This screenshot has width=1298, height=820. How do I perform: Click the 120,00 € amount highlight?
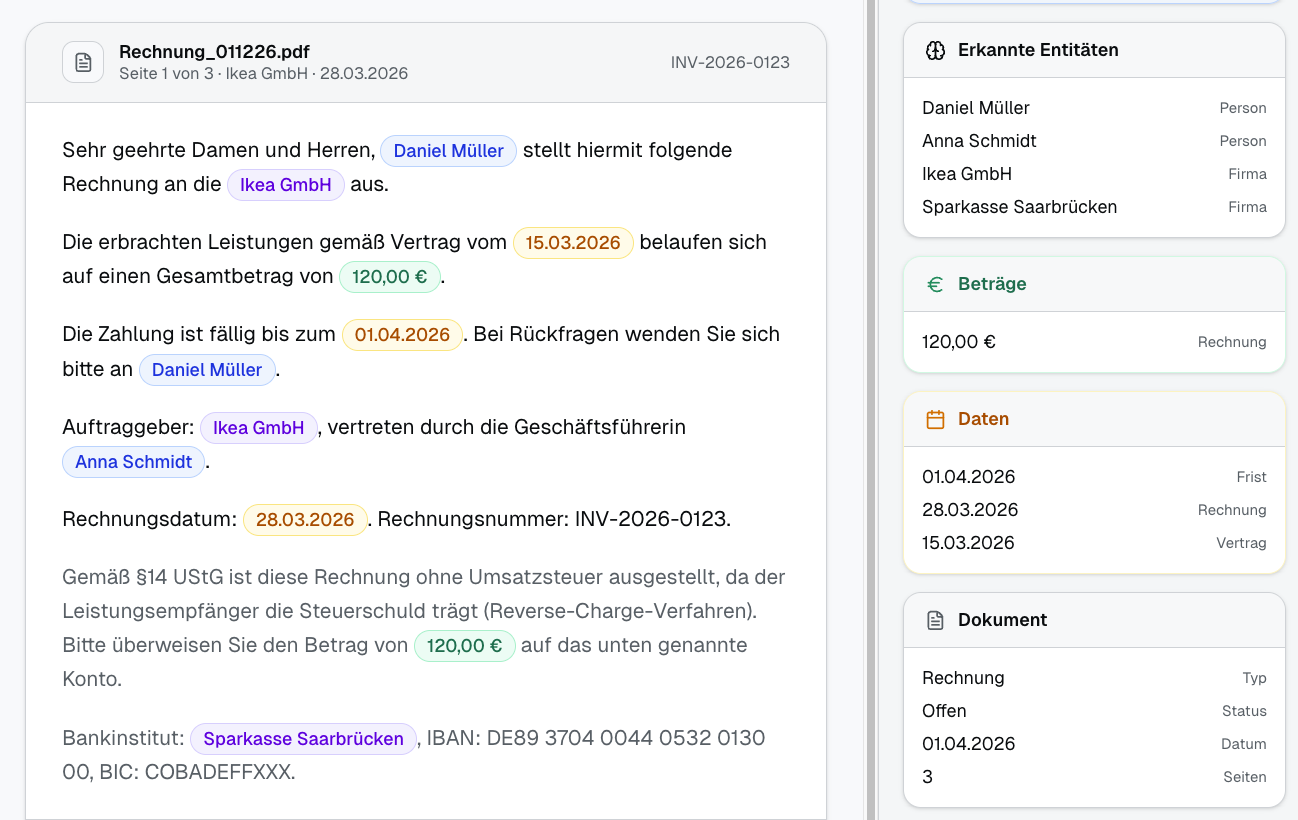(x=390, y=277)
